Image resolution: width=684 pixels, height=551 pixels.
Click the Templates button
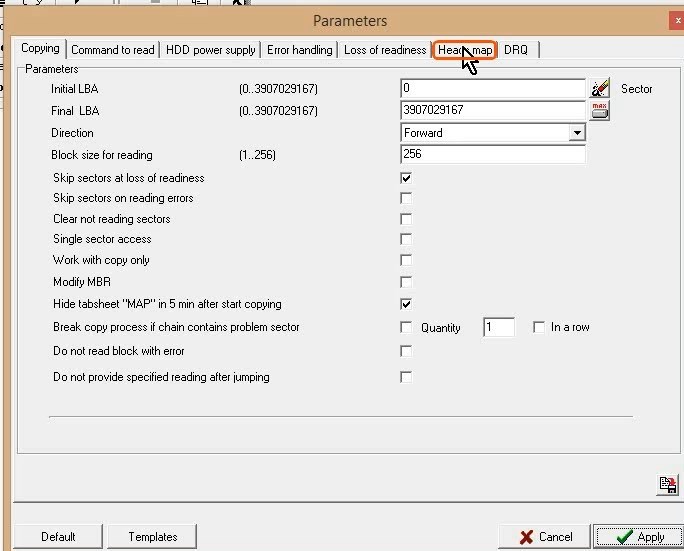[152, 537]
